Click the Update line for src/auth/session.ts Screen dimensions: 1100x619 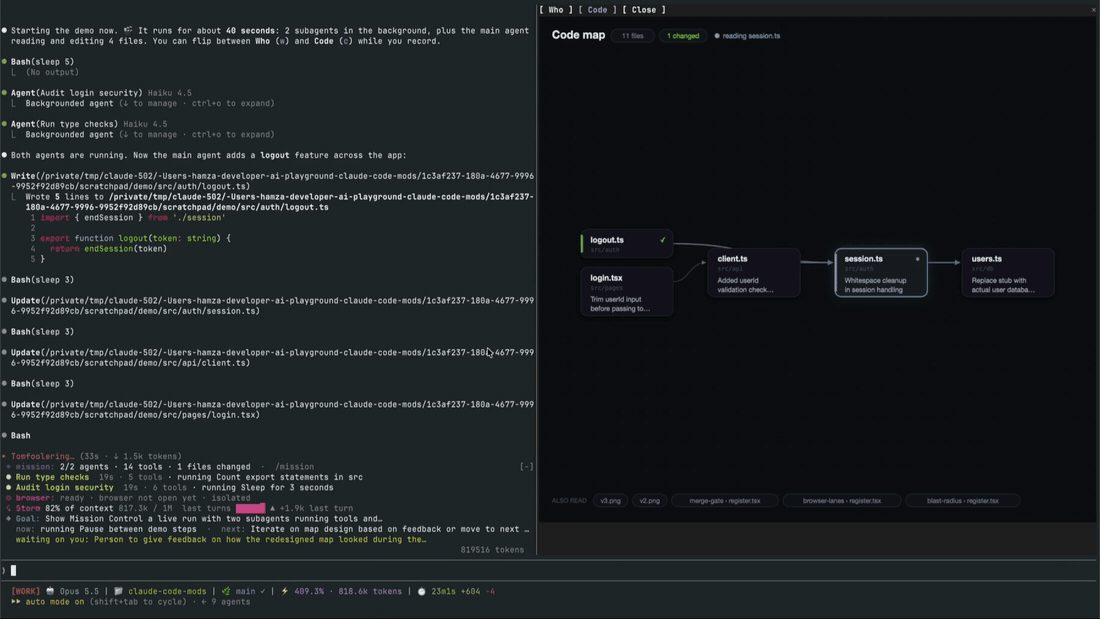click(272, 306)
